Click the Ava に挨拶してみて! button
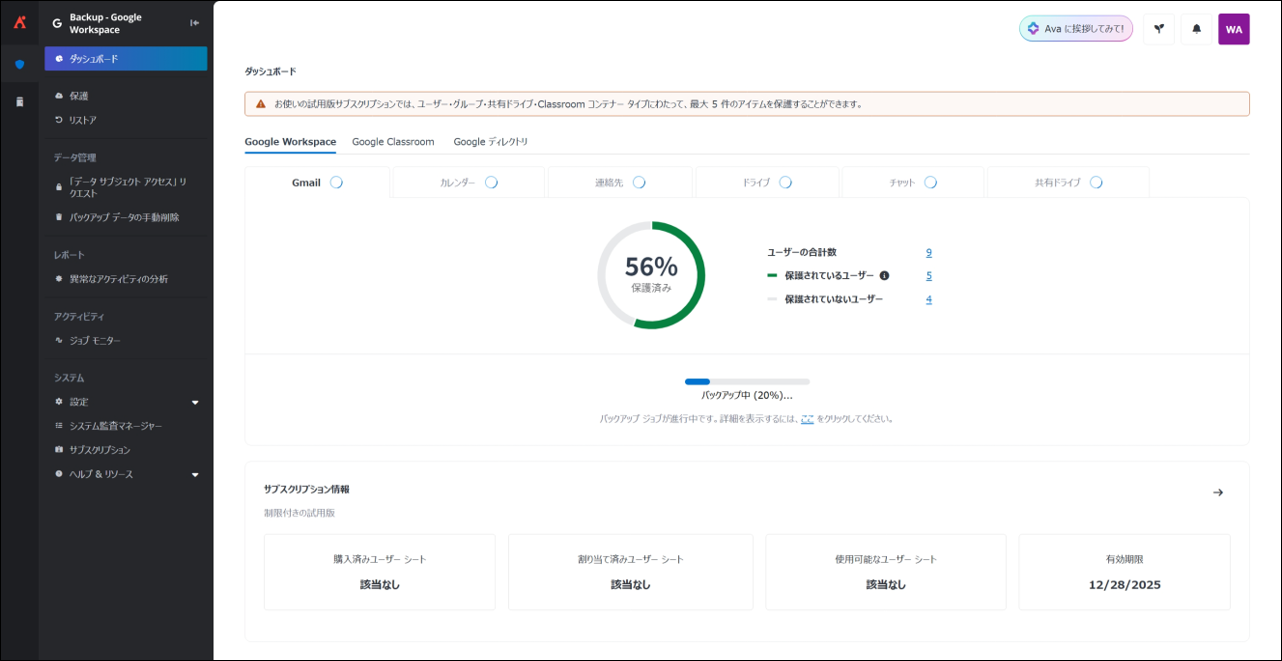This screenshot has height=661, width=1282. (x=1075, y=29)
